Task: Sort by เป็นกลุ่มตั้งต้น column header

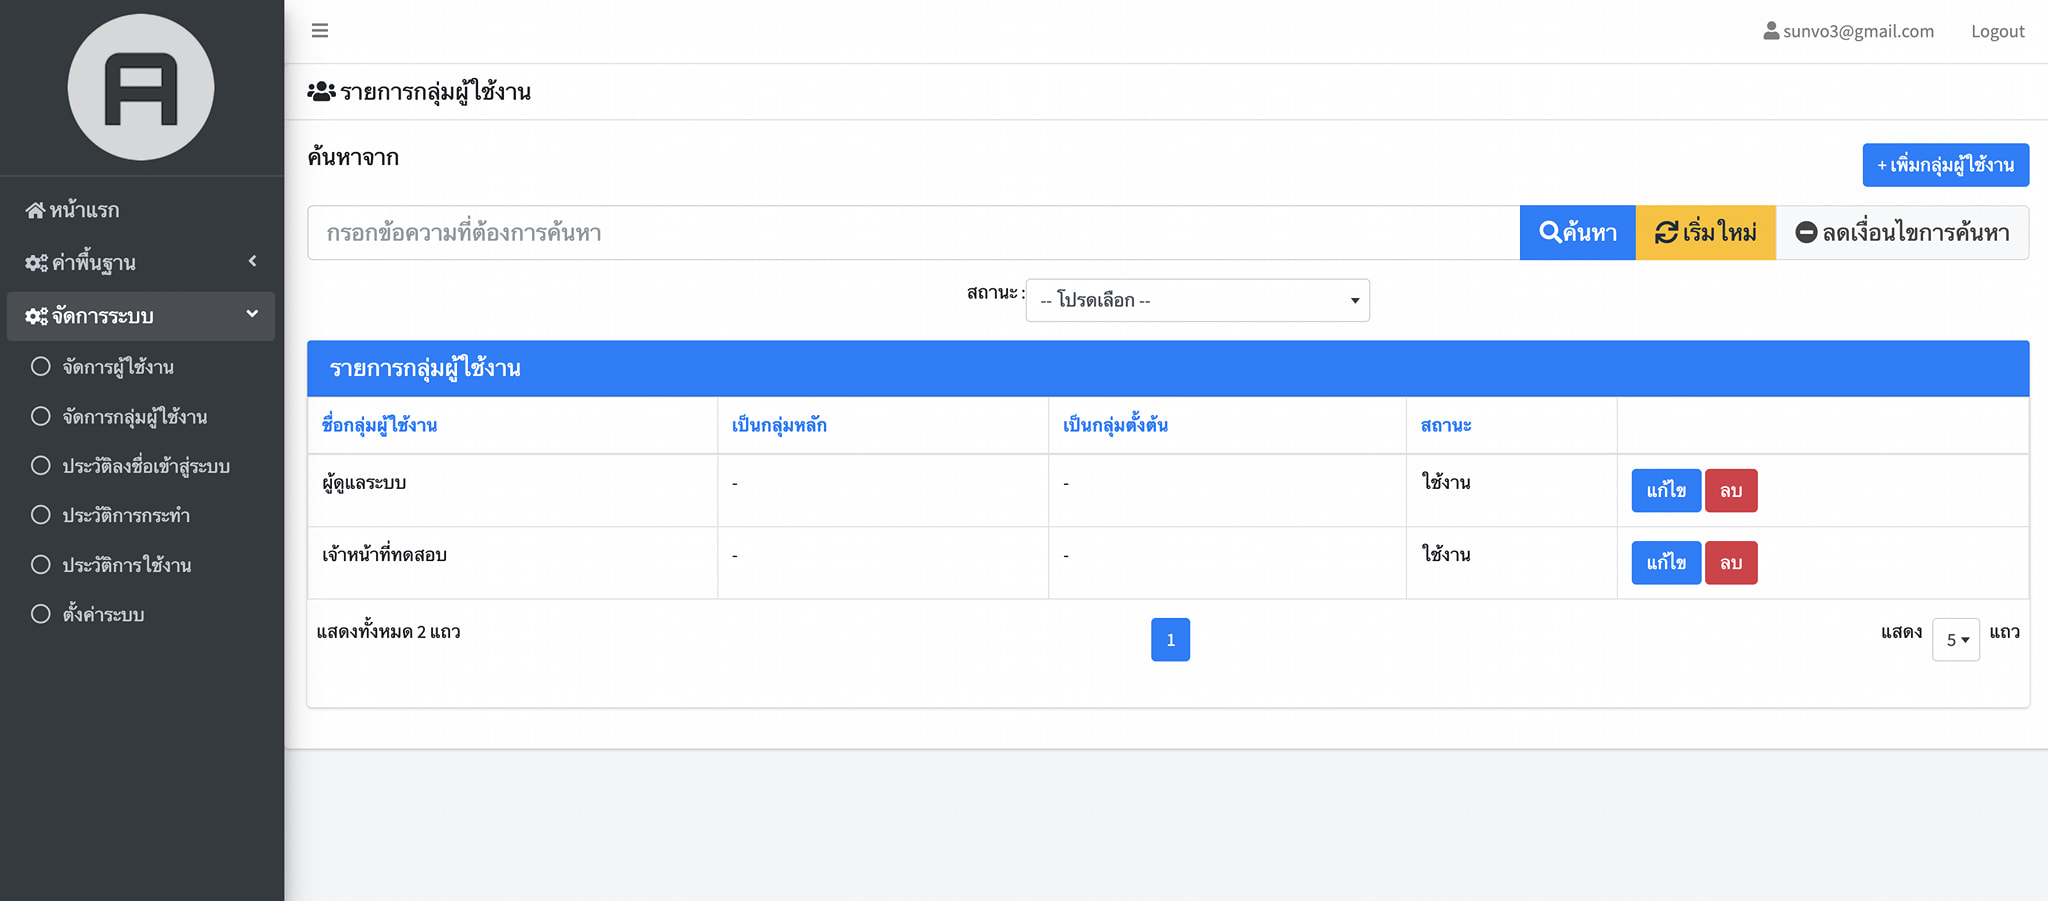Action: (1115, 425)
